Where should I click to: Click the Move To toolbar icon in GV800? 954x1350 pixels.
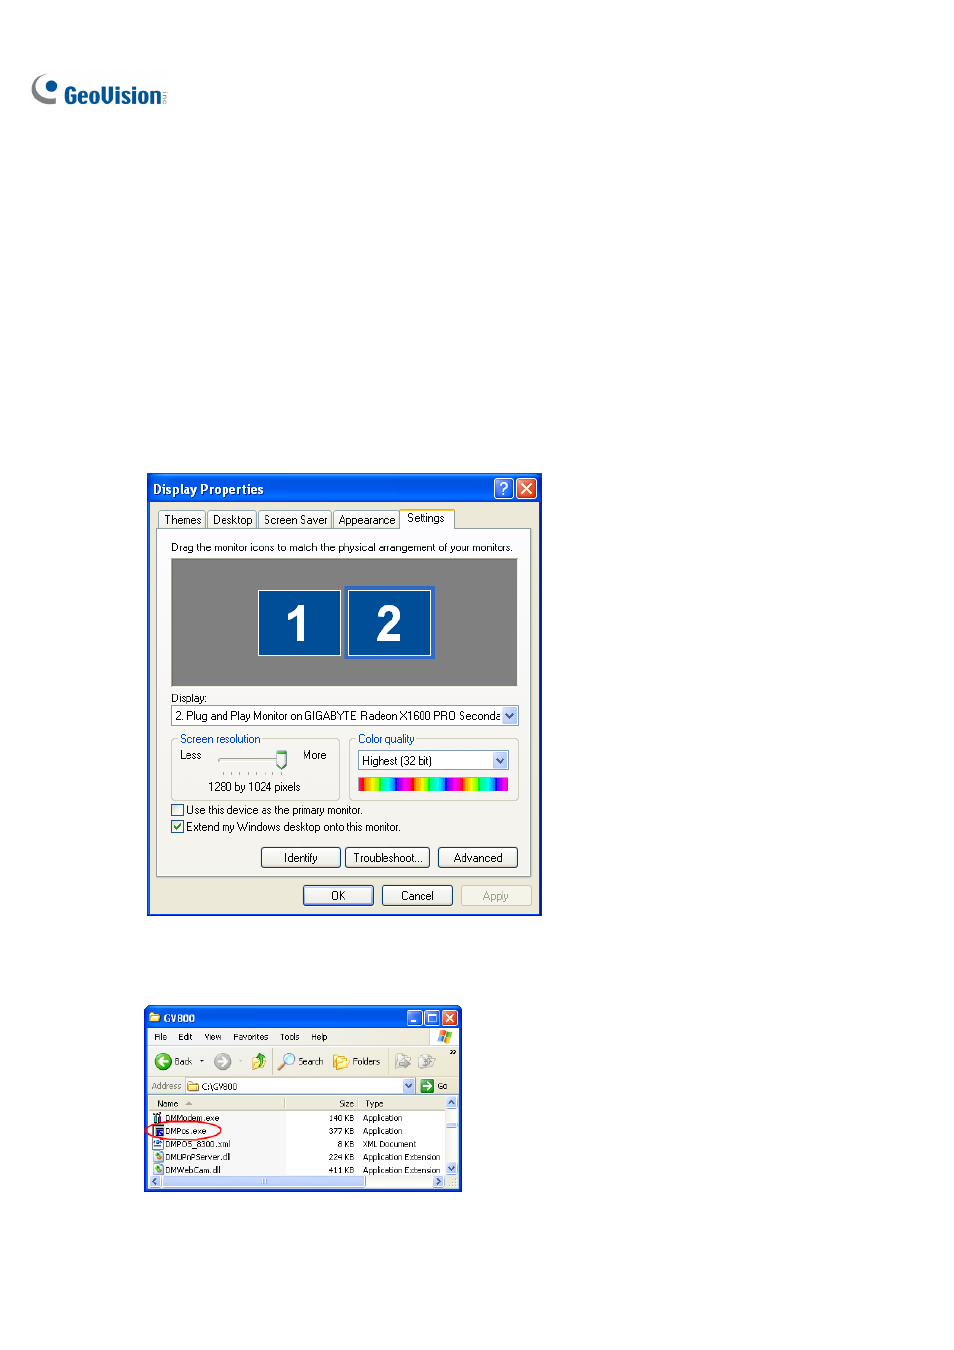(x=403, y=1061)
